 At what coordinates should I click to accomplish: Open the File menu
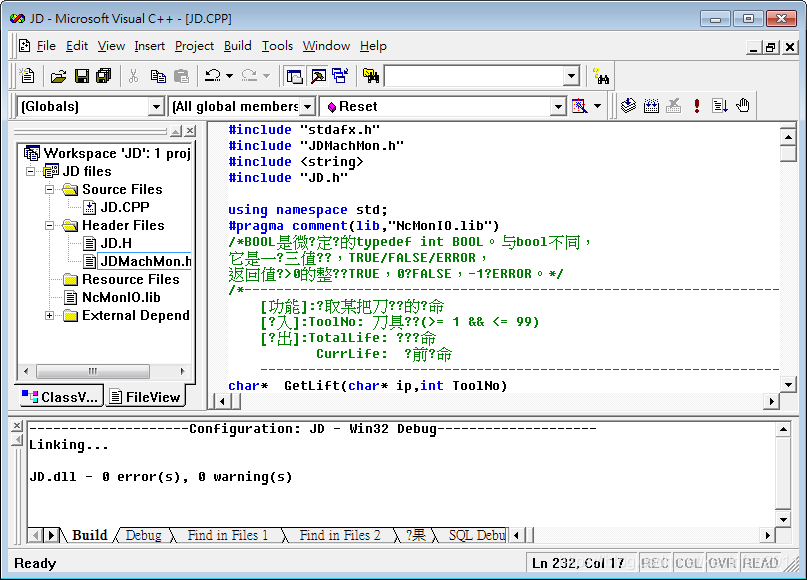[x=46, y=46]
